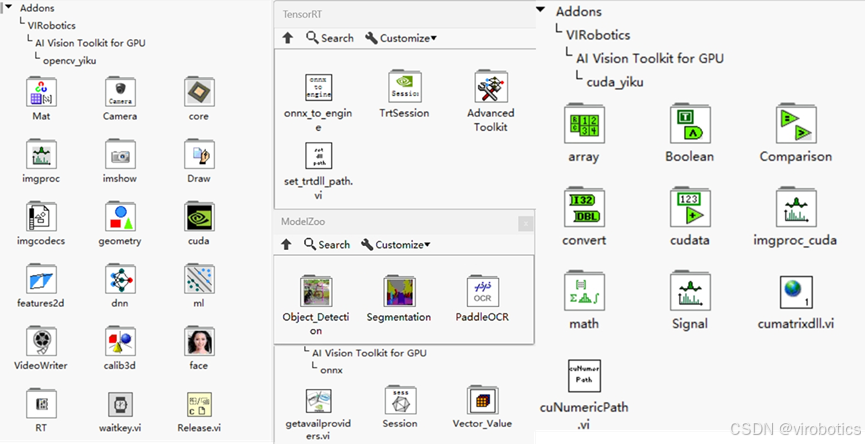Open the Mat palette folder

(x=41, y=93)
